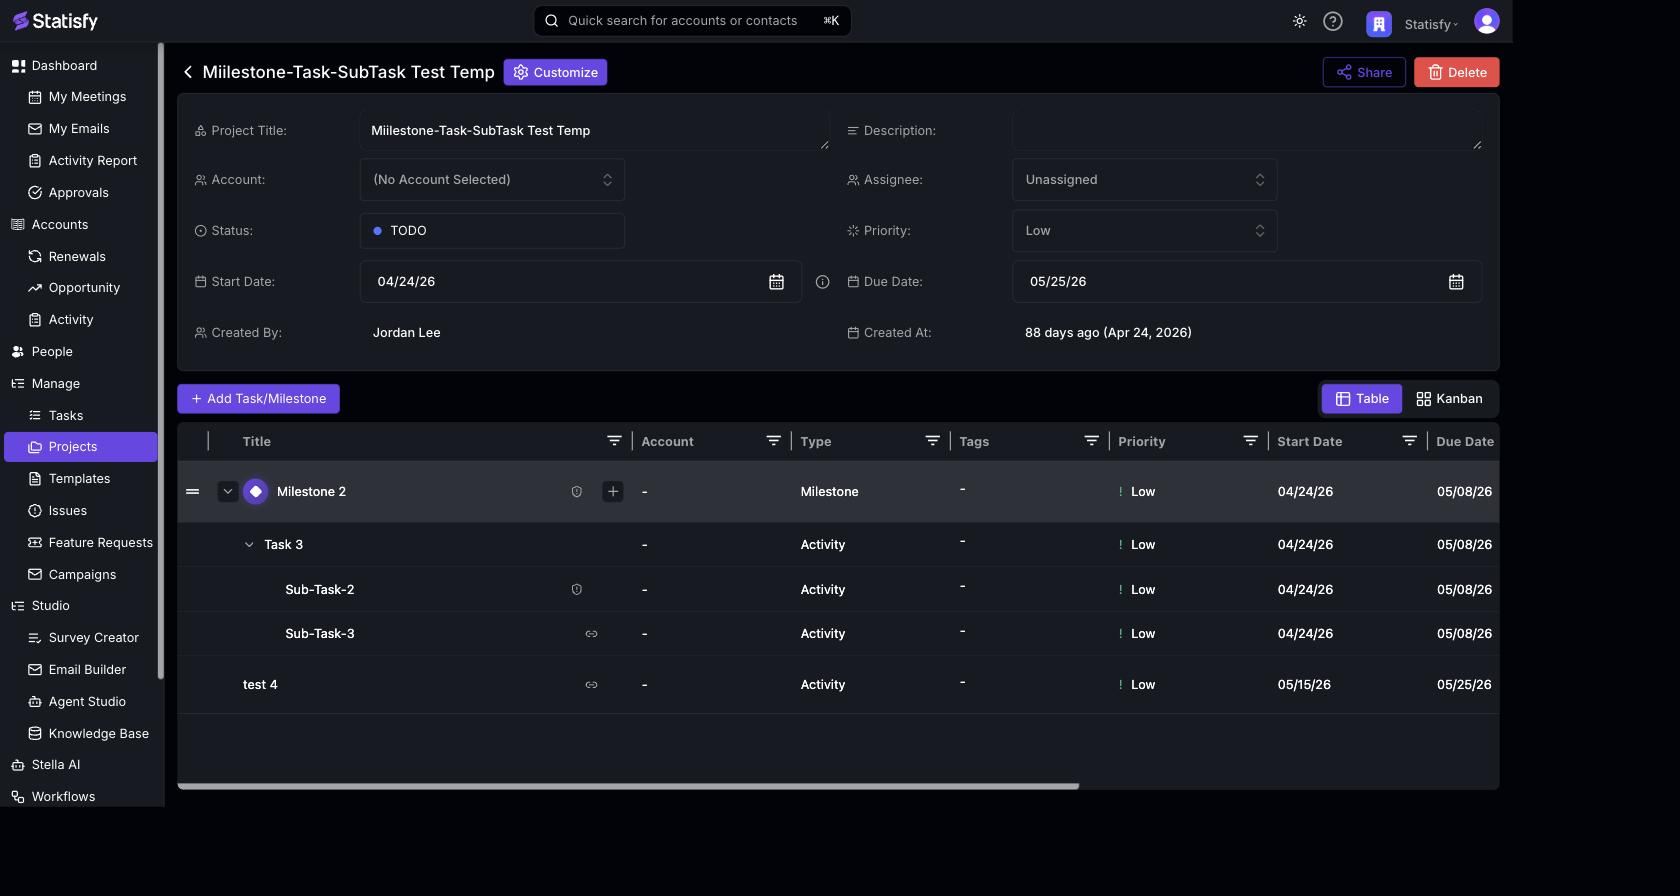Click into the Project Title field
The height and width of the screenshot is (896, 1680).
click(594, 131)
